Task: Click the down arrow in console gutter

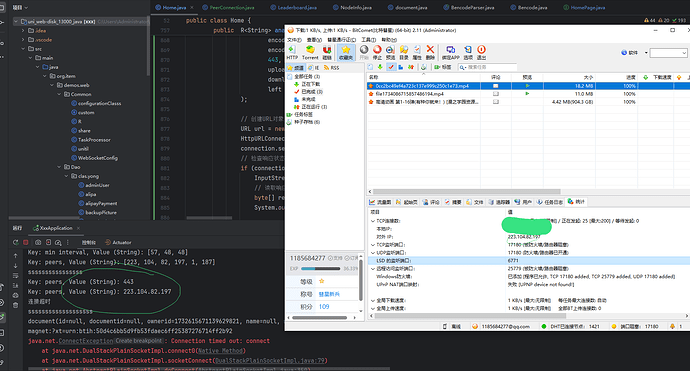Action: tap(15, 266)
